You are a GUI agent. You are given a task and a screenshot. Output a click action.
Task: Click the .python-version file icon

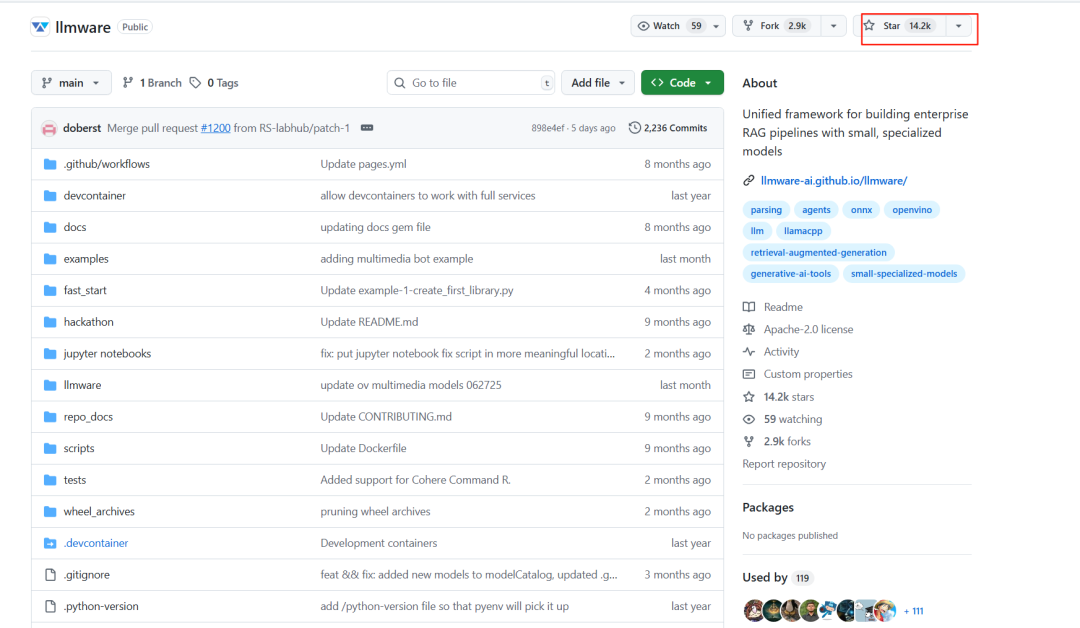(x=50, y=607)
